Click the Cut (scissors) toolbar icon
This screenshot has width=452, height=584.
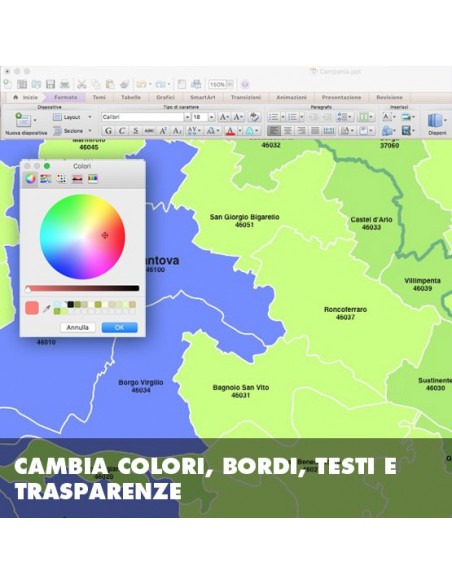point(82,85)
